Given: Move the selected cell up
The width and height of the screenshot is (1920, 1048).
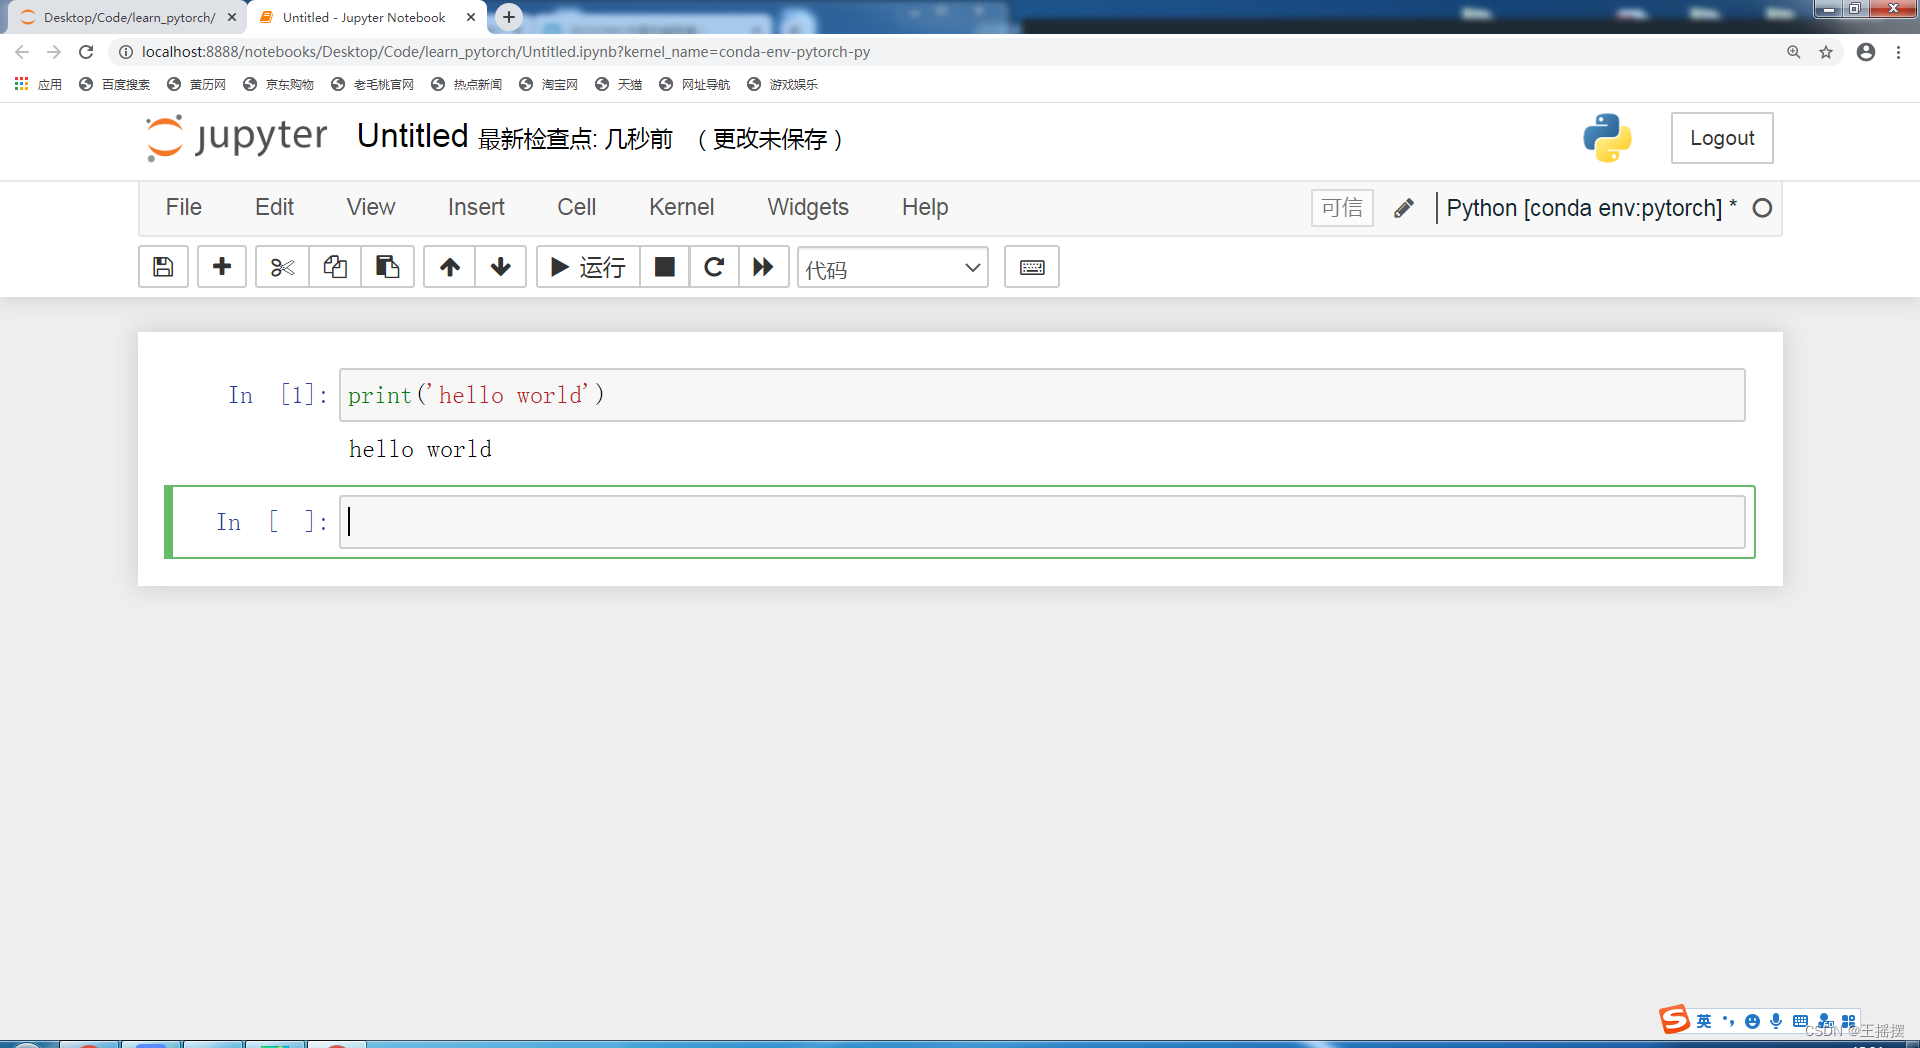Looking at the screenshot, I should coord(450,267).
